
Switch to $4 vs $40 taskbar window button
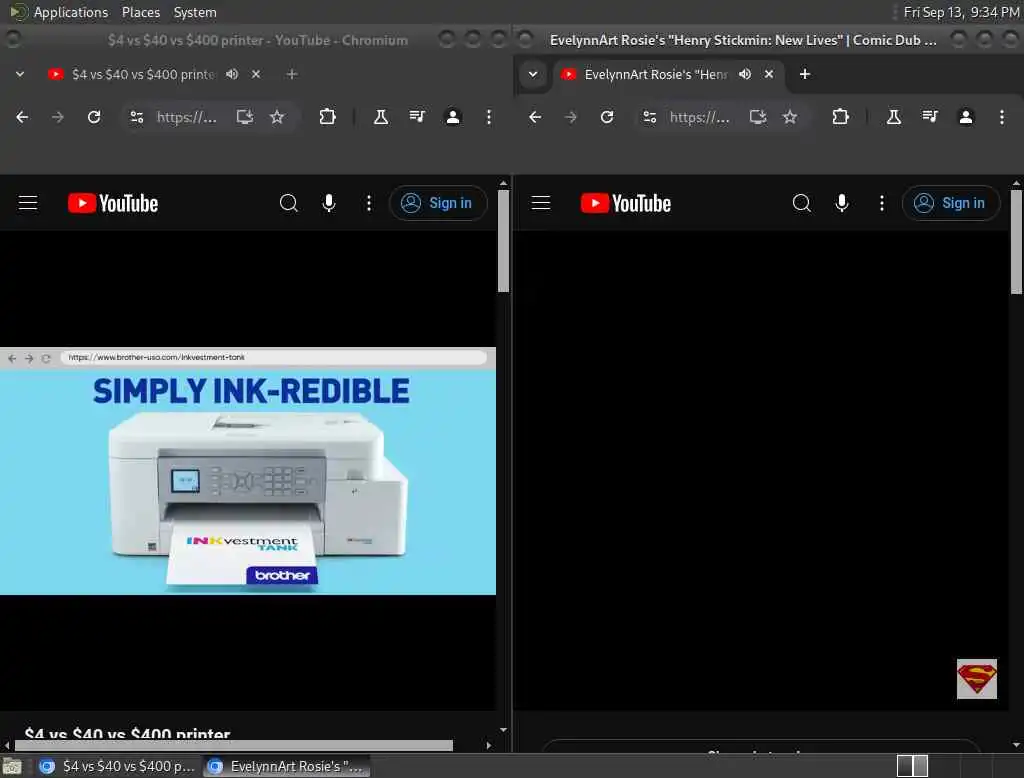(116, 766)
